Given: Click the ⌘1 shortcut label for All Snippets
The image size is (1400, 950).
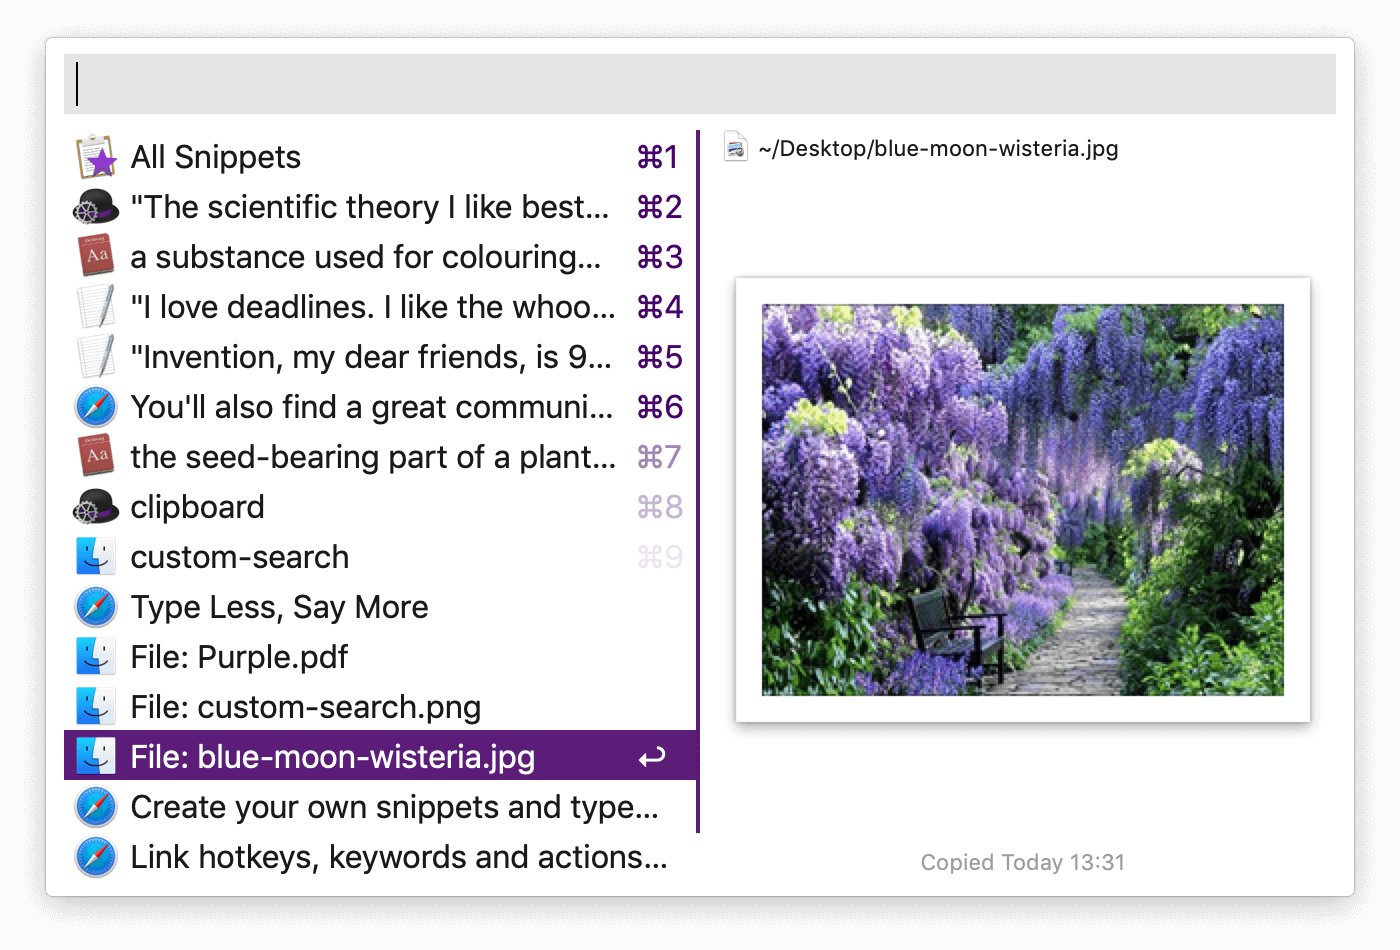Looking at the screenshot, I should tap(658, 157).
